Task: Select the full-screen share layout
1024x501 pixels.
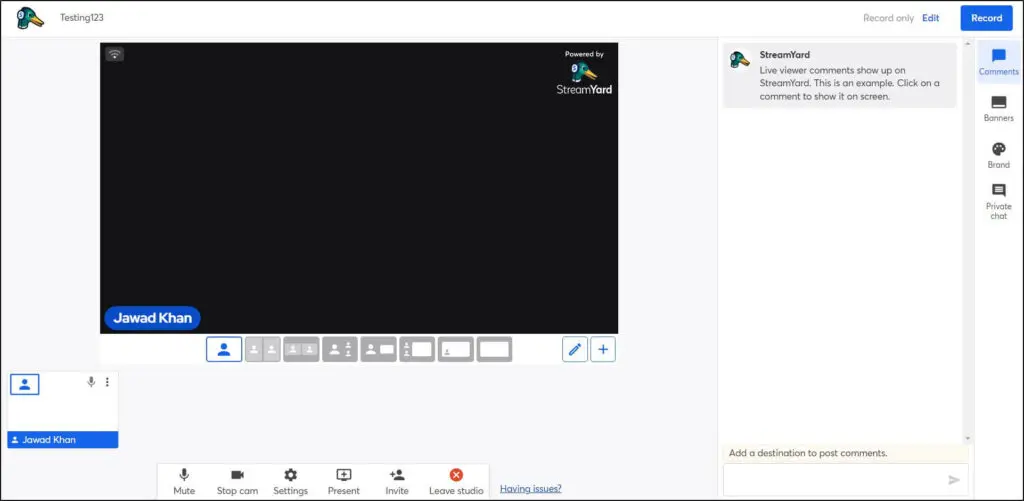Action: [x=494, y=349]
